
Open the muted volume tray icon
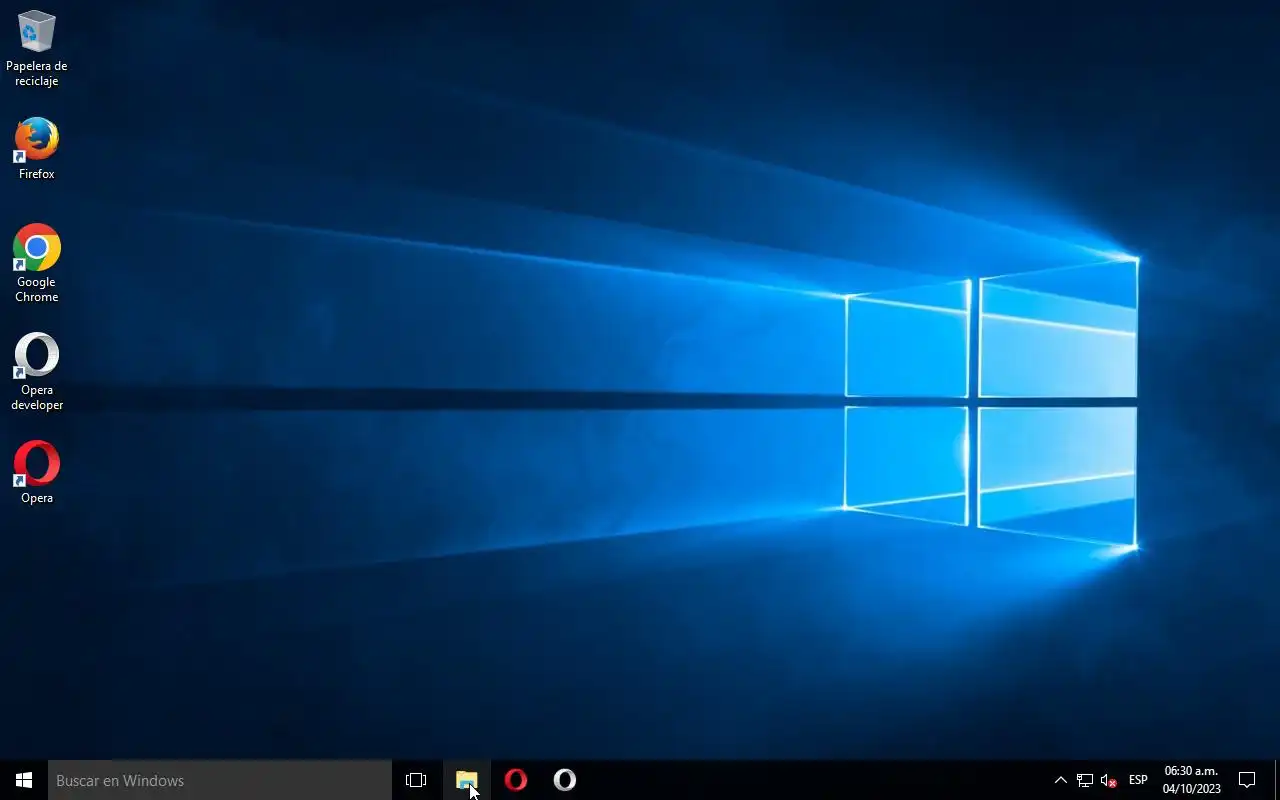1108,780
